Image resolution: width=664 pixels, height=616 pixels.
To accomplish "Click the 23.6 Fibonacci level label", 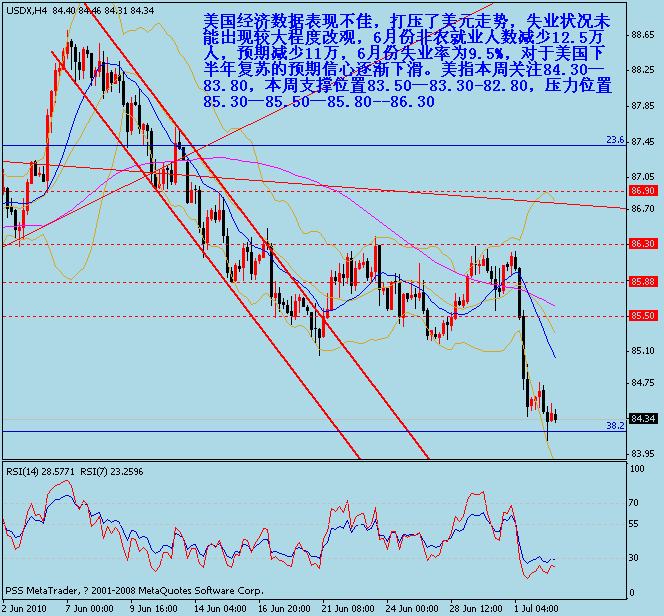I will 615,140.
